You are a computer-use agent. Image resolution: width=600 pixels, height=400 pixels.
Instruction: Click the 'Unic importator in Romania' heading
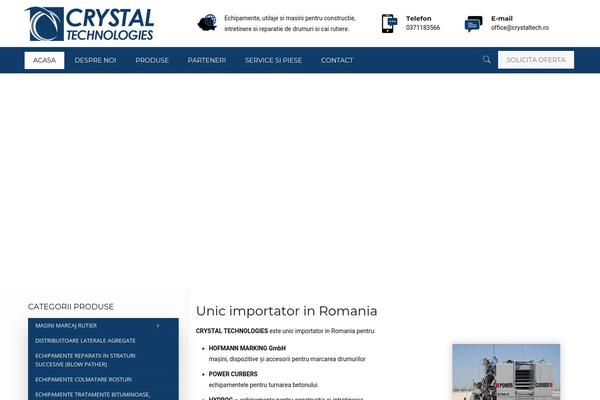(x=287, y=311)
